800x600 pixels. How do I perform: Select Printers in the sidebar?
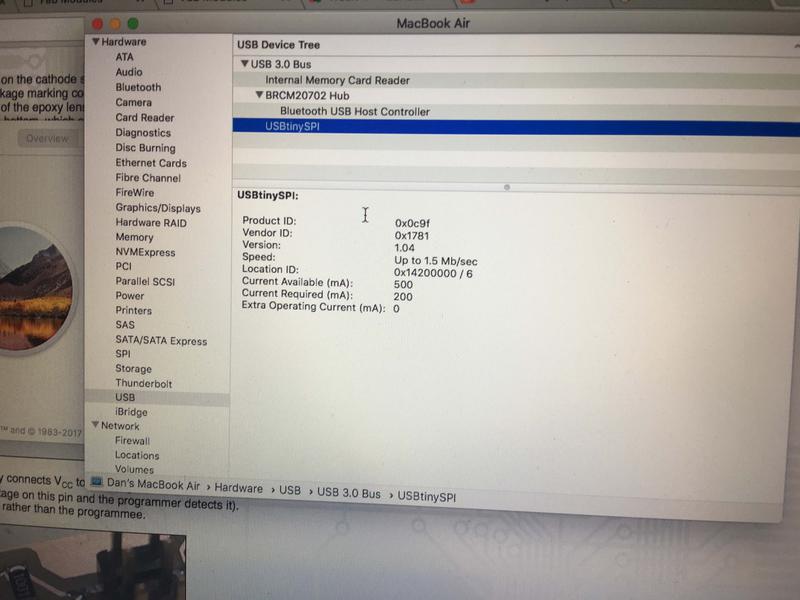[x=133, y=310]
